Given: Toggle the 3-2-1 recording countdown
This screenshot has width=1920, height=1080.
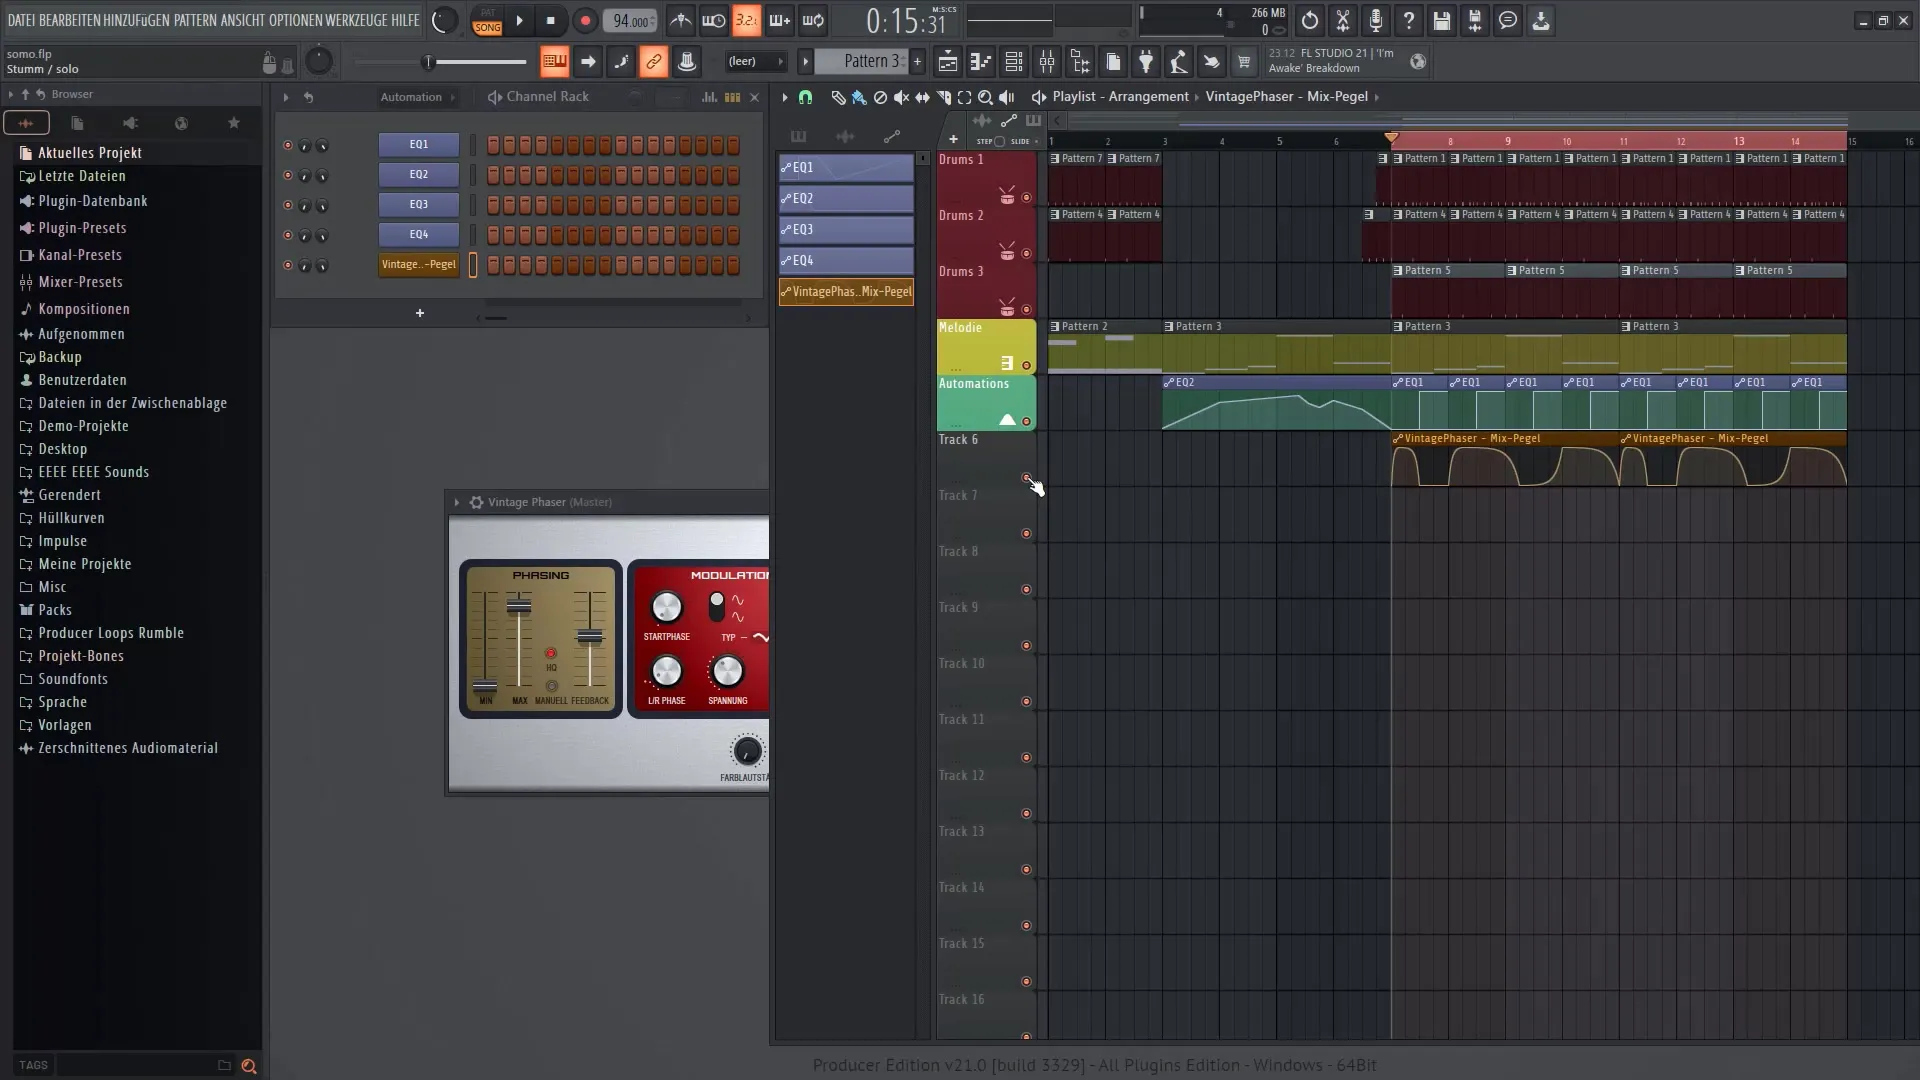Looking at the screenshot, I should (x=746, y=20).
